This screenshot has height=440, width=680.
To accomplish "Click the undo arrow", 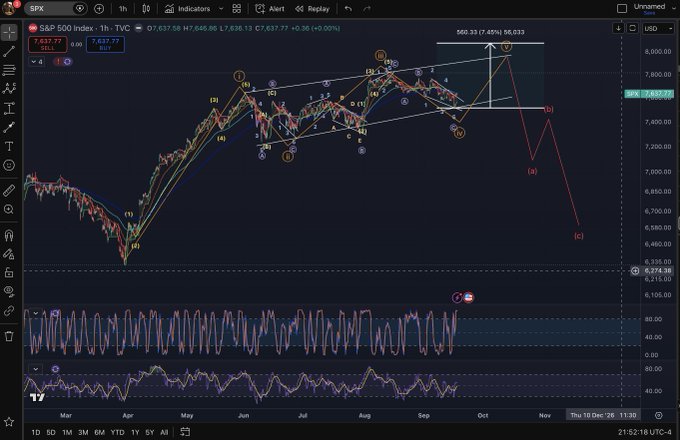I will point(348,9).
